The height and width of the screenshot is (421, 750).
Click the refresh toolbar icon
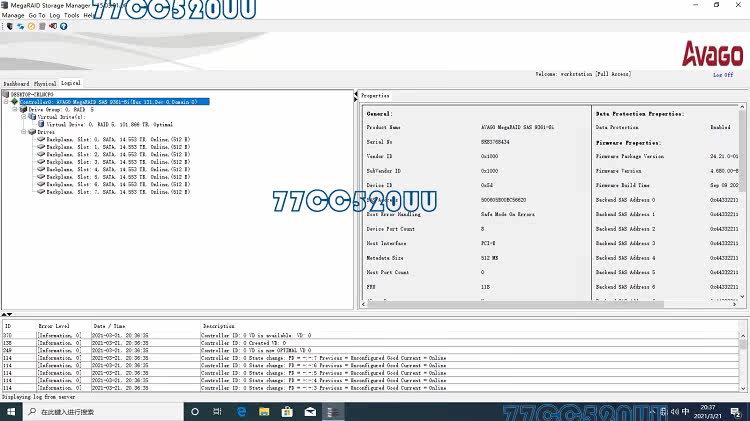click(x=21, y=26)
